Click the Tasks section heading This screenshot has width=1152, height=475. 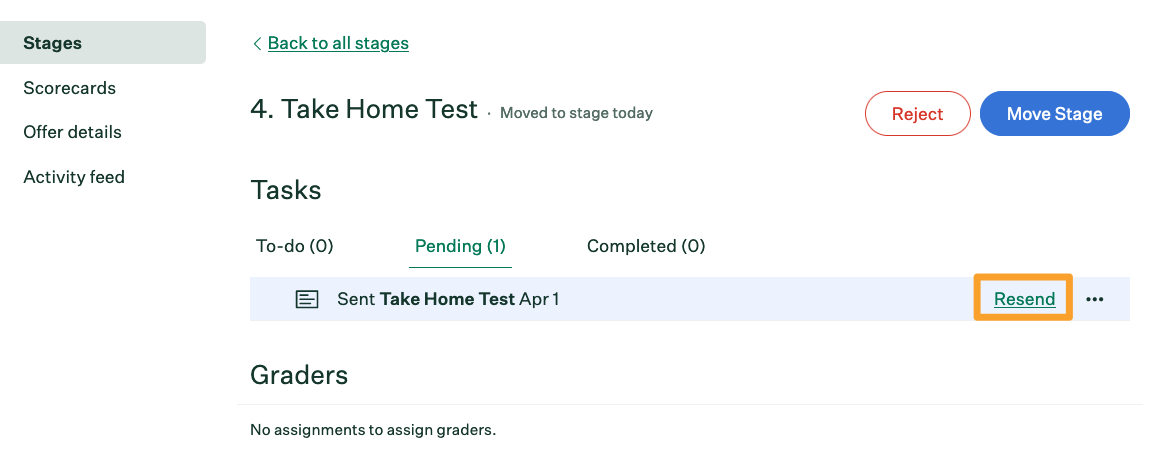[286, 191]
